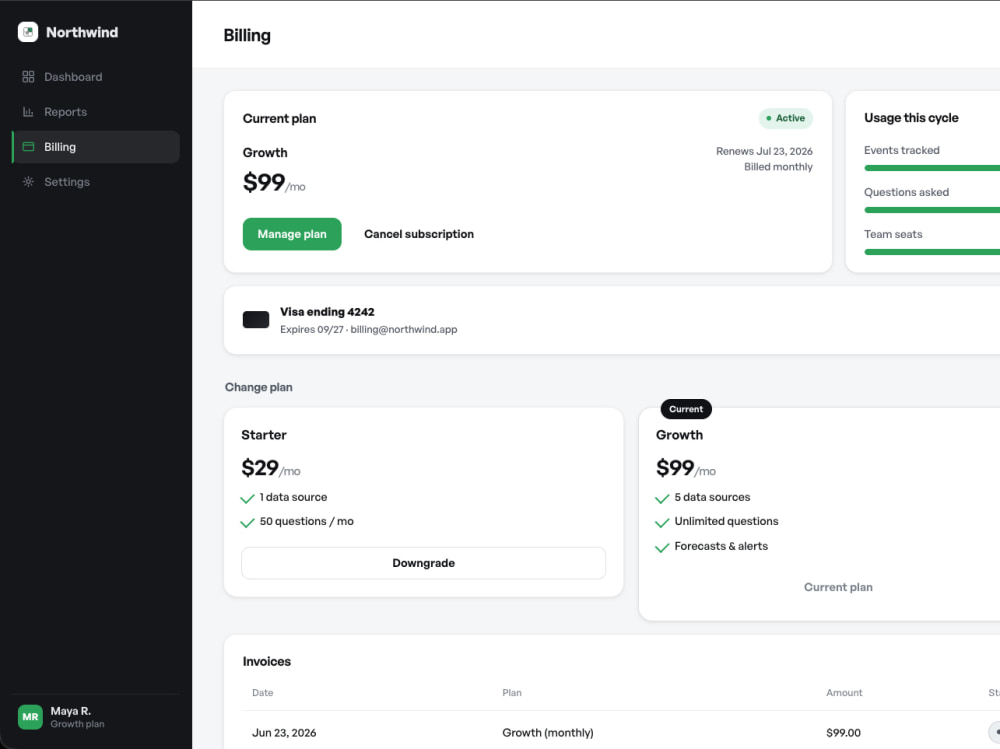Click the Current plan button on Growth card

click(838, 587)
